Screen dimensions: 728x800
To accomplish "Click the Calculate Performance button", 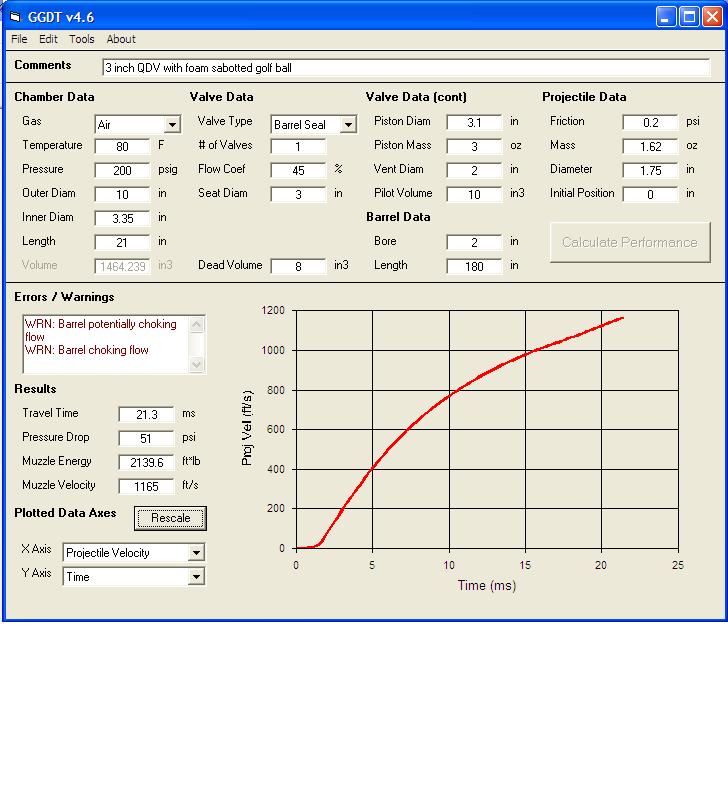I will click(629, 242).
